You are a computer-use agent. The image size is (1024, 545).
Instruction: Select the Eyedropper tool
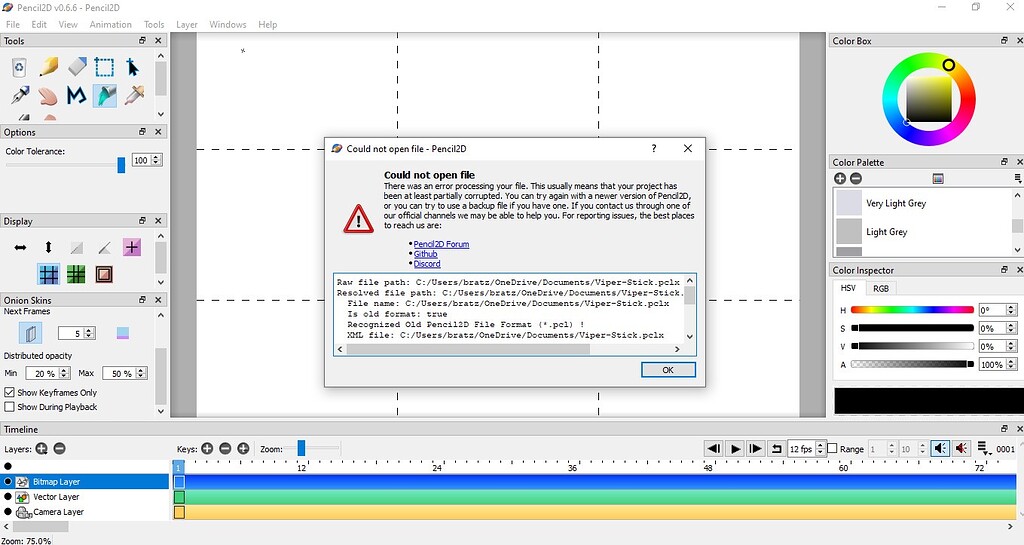(134, 95)
